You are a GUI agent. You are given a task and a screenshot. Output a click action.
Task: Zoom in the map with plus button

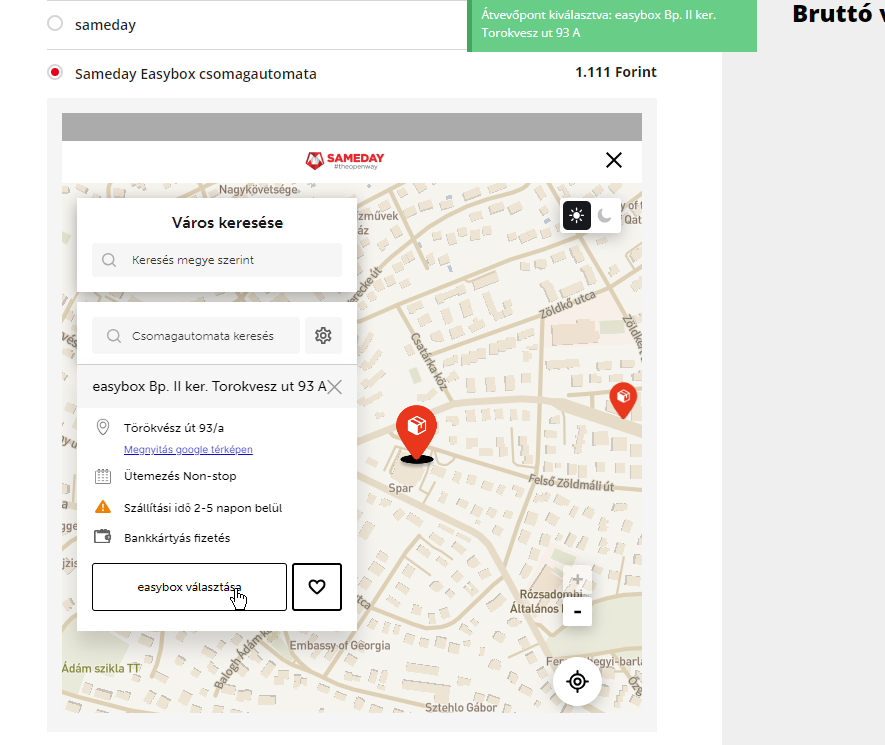tap(577, 579)
